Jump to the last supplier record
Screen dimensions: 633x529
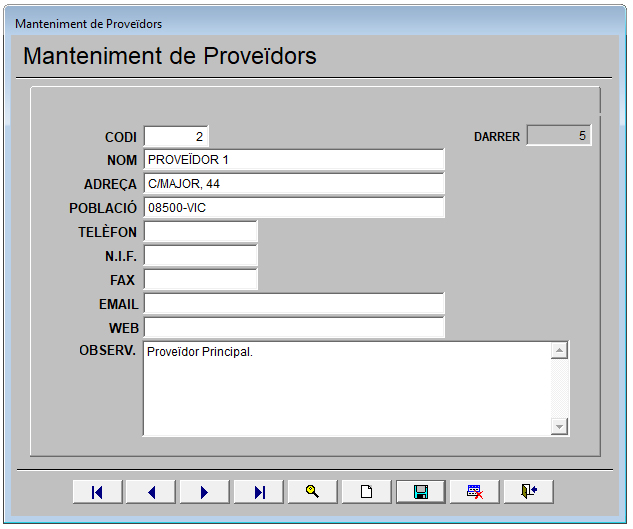pos(259,492)
